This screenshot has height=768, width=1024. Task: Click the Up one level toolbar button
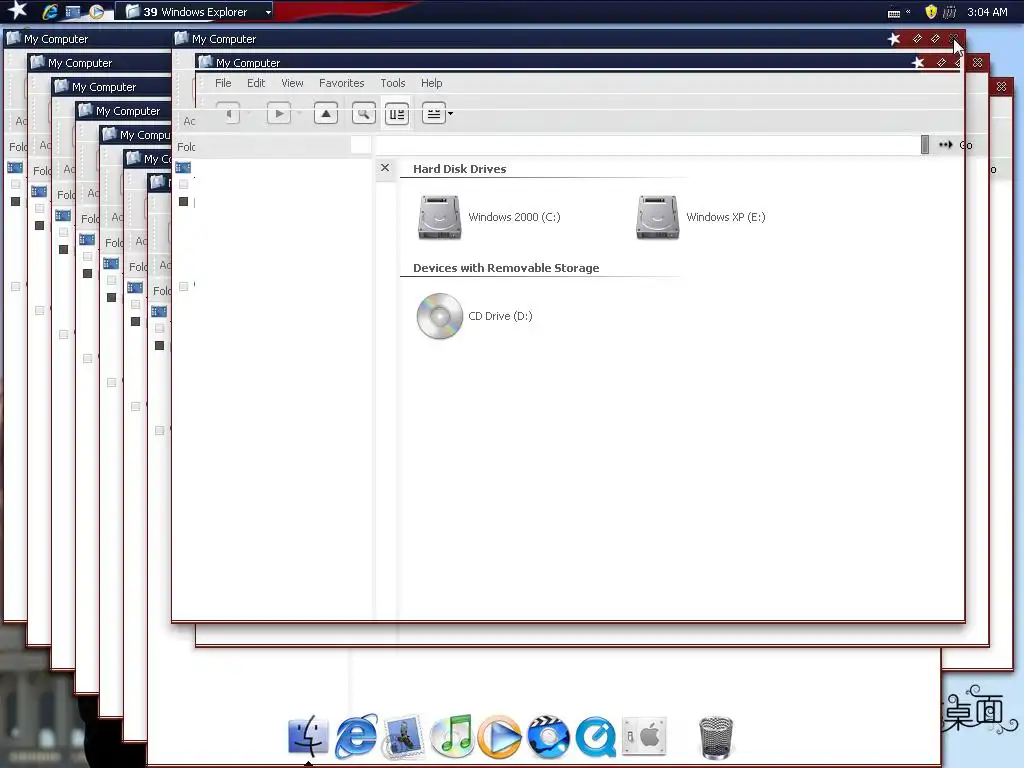326,114
